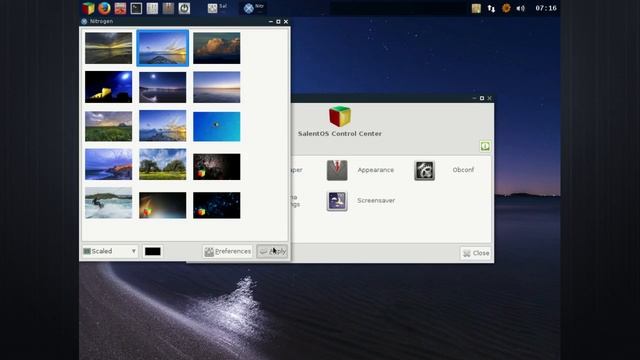The height and width of the screenshot is (360, 640).
Task: Open the network arrows tray icon
Action: pos(491,8)
